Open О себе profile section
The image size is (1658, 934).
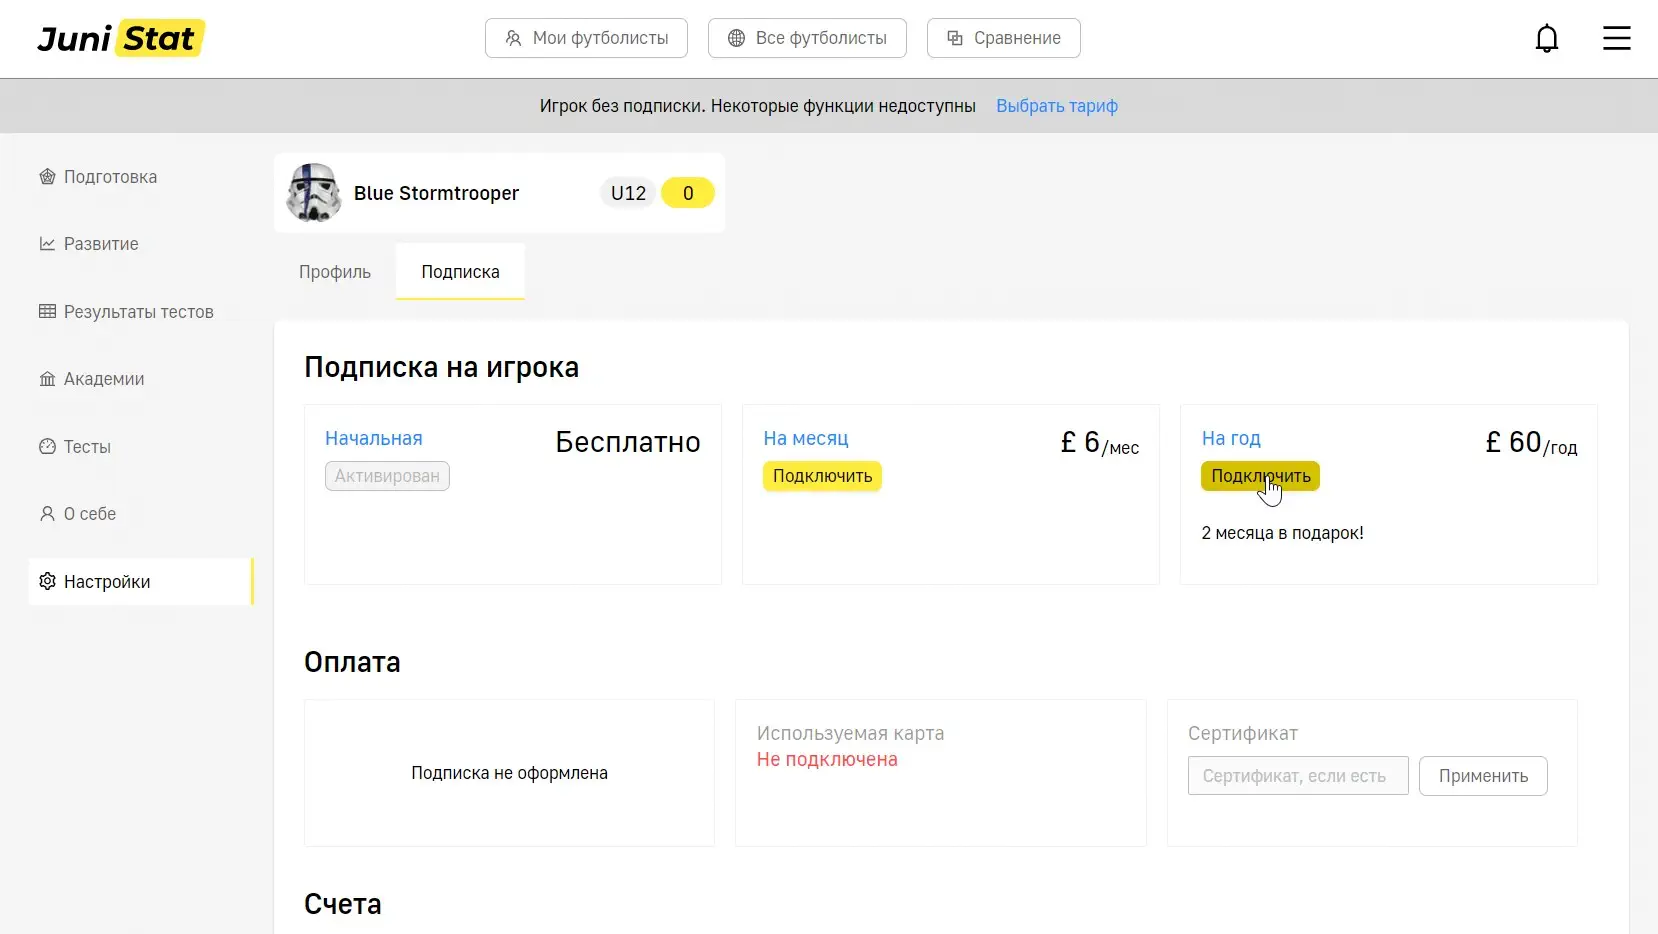tap(89, 514)
